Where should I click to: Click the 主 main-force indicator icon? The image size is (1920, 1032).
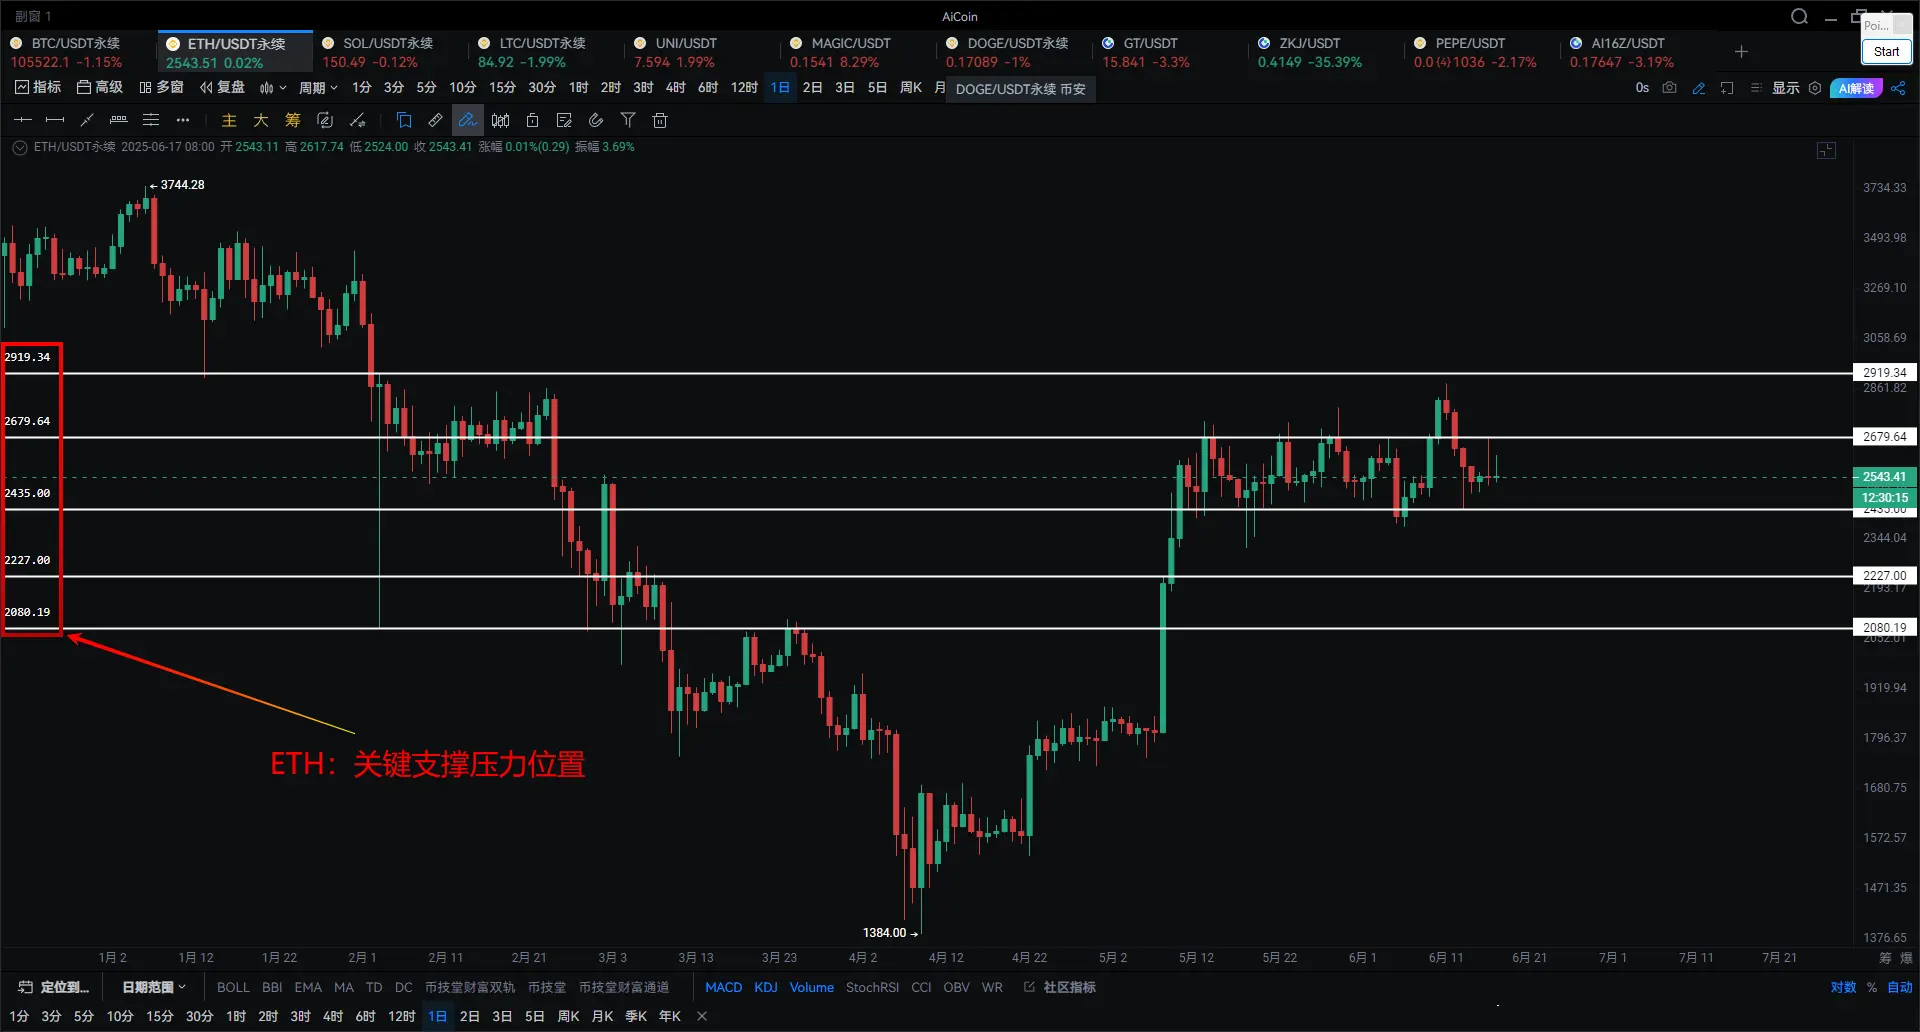(229, 120)
